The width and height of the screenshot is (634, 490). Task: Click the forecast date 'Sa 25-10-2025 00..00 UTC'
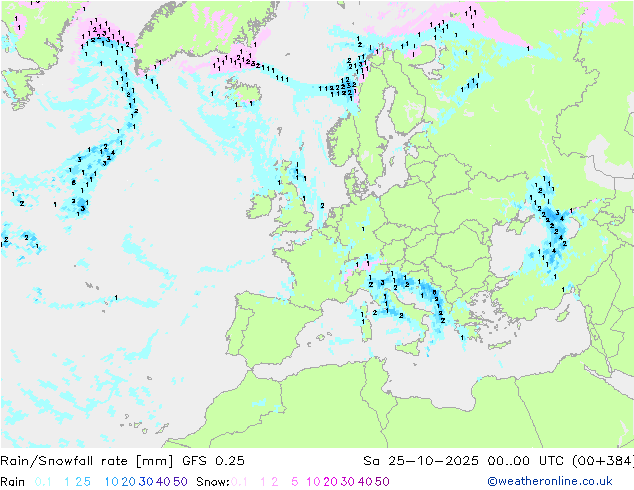[x=466, y=461]
